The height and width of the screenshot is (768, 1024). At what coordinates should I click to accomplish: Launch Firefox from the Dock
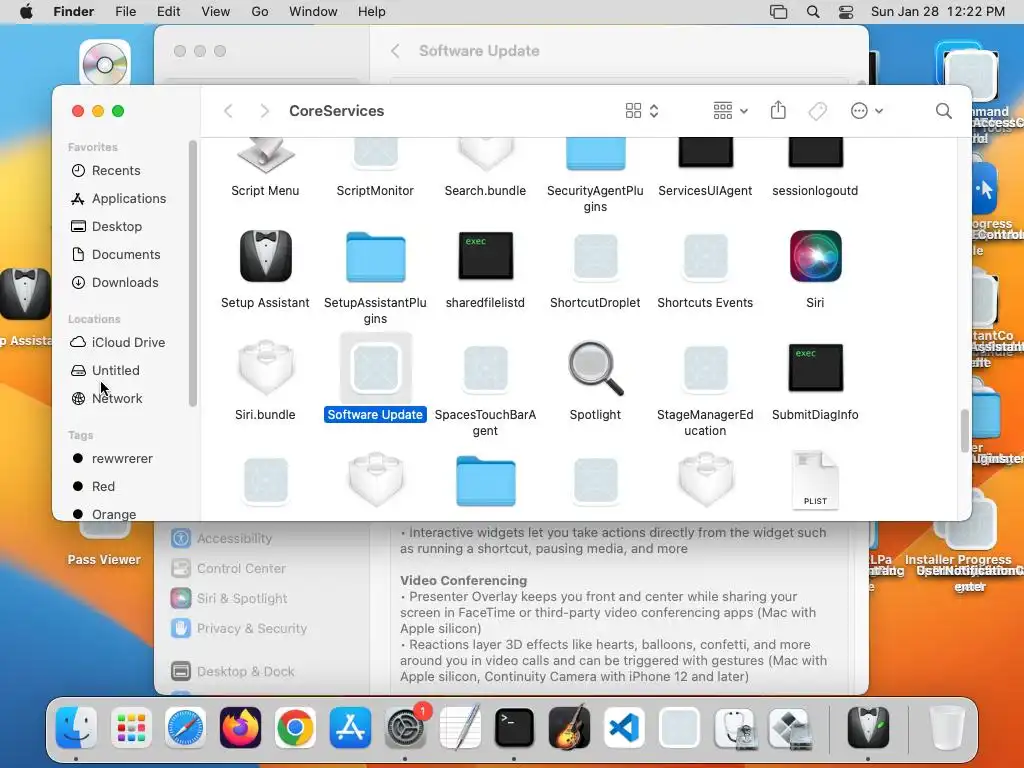point(240,728)
